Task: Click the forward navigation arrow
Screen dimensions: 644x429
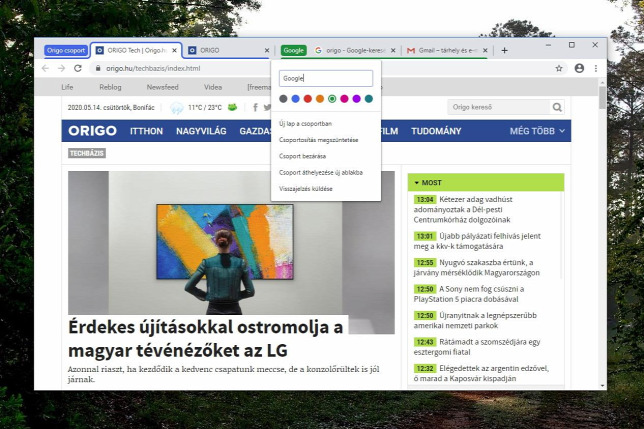Action: tap(62, 69)
